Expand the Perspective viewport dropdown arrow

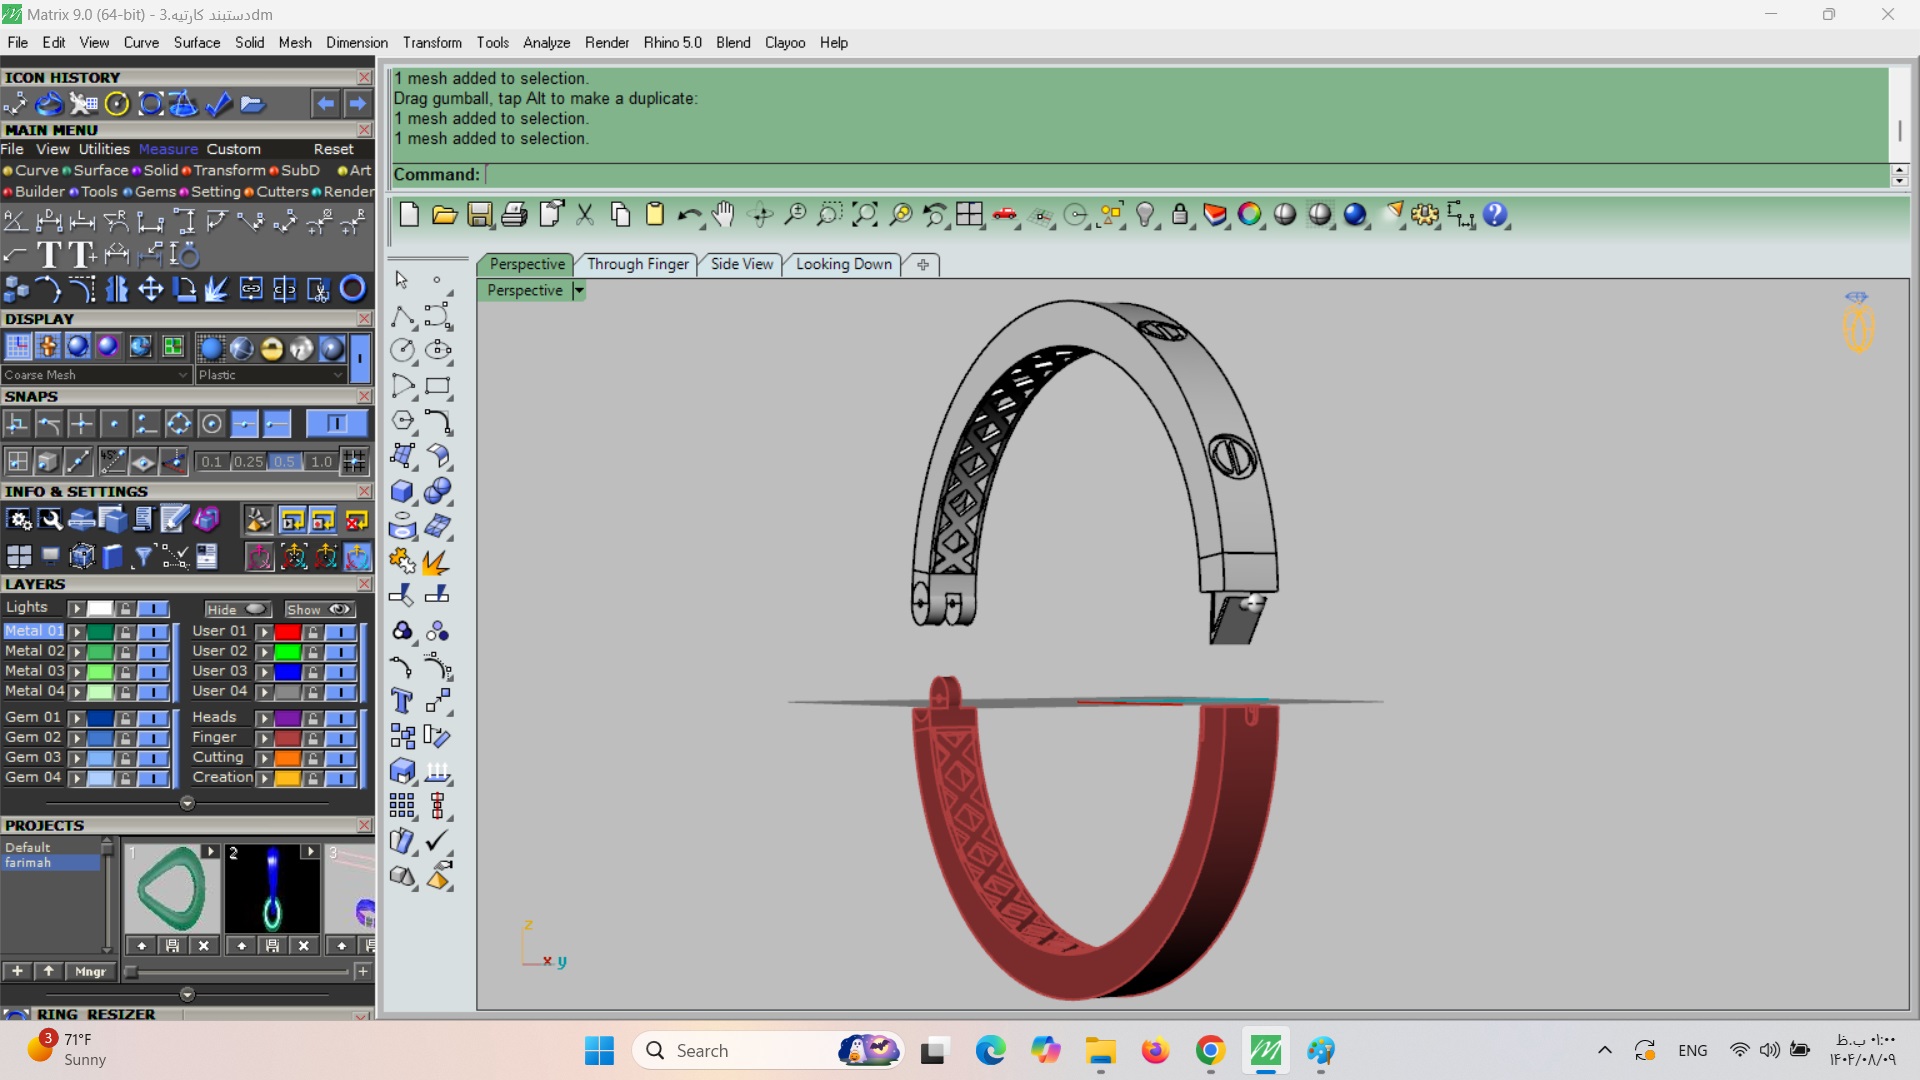pos(578,291)
